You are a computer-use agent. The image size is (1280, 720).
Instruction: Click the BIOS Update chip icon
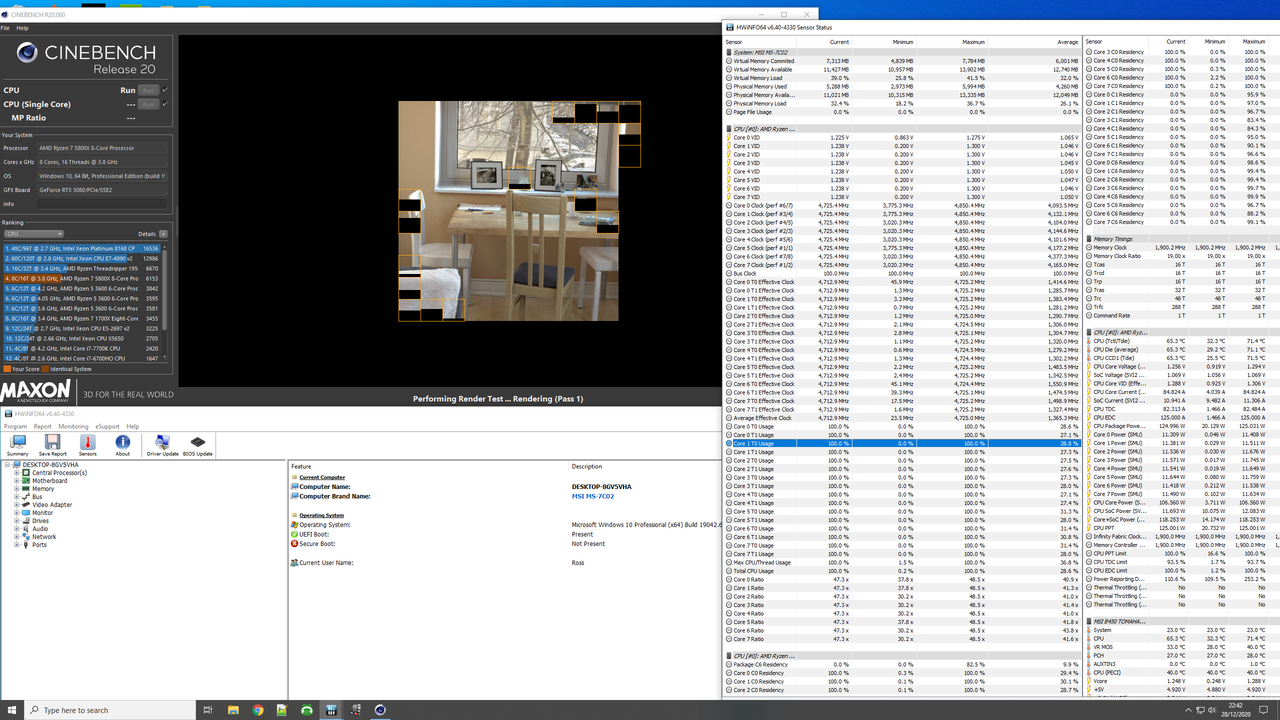[x=198, y=445]
